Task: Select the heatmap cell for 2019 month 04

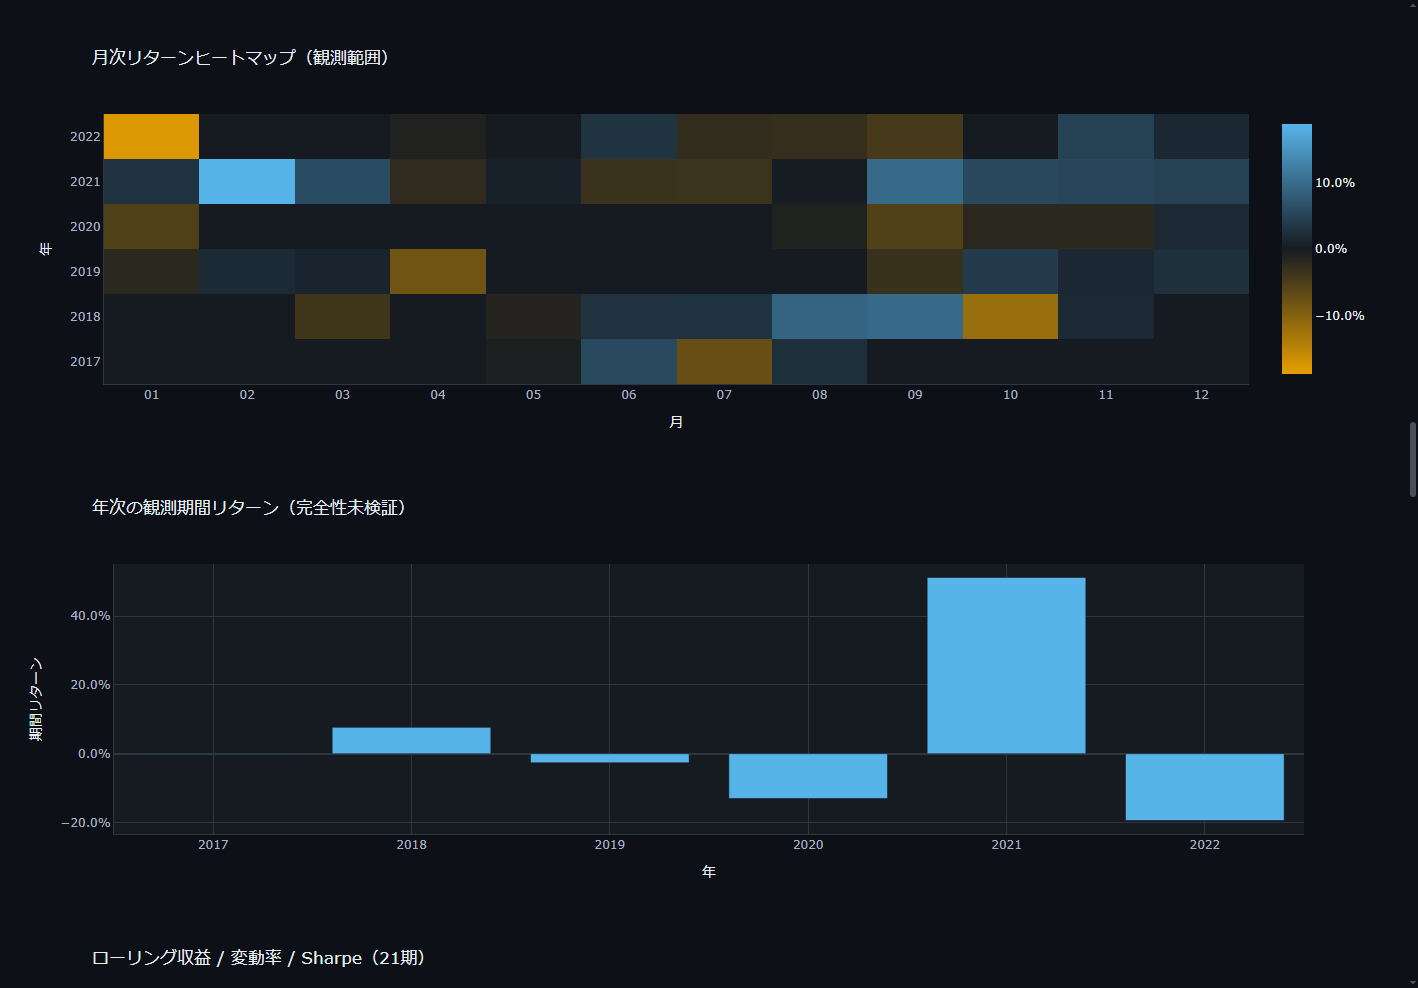Action: click(x=438, y=271)
